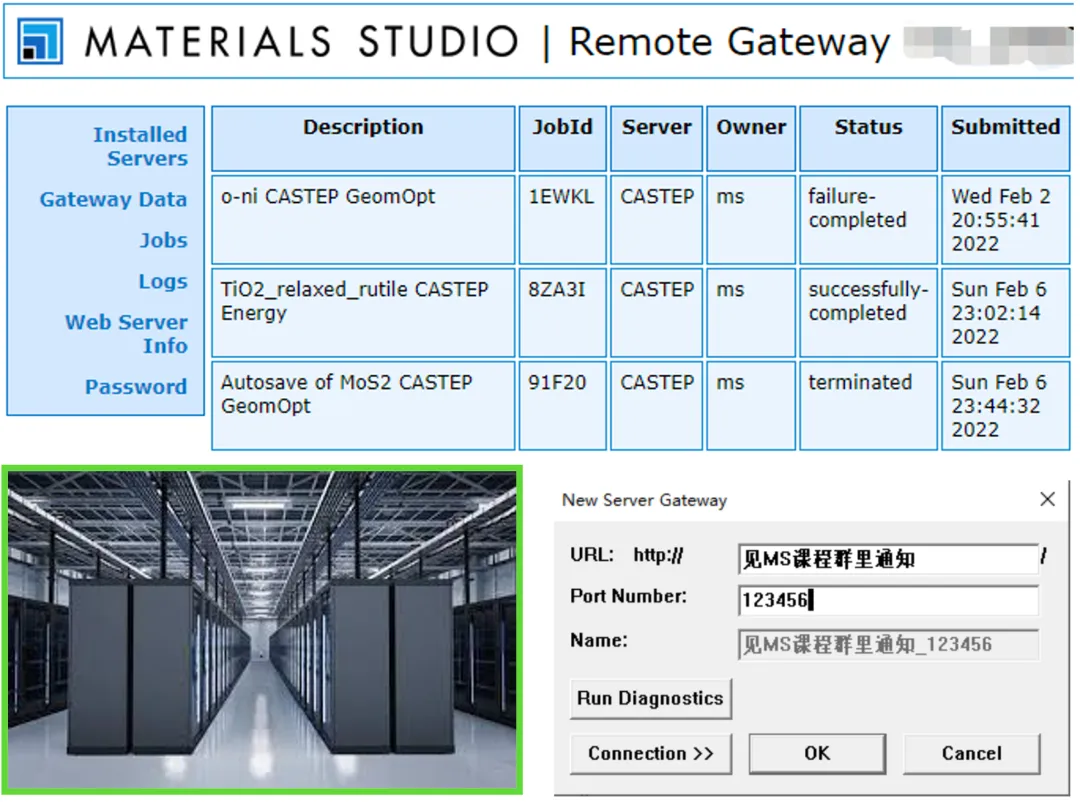
Task: Click the Server column header
Action: click(656, 138)
